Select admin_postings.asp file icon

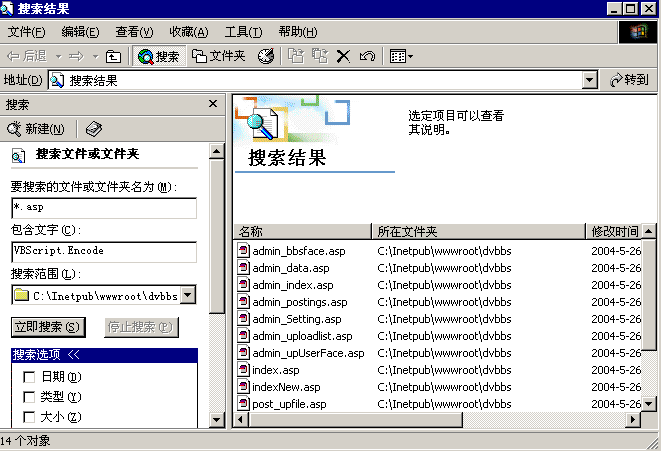[x=243, y=301]
